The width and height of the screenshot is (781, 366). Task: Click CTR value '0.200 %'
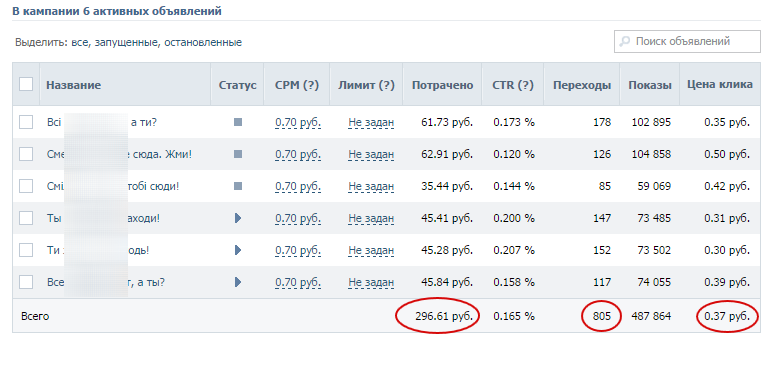(x=514, y=218)
